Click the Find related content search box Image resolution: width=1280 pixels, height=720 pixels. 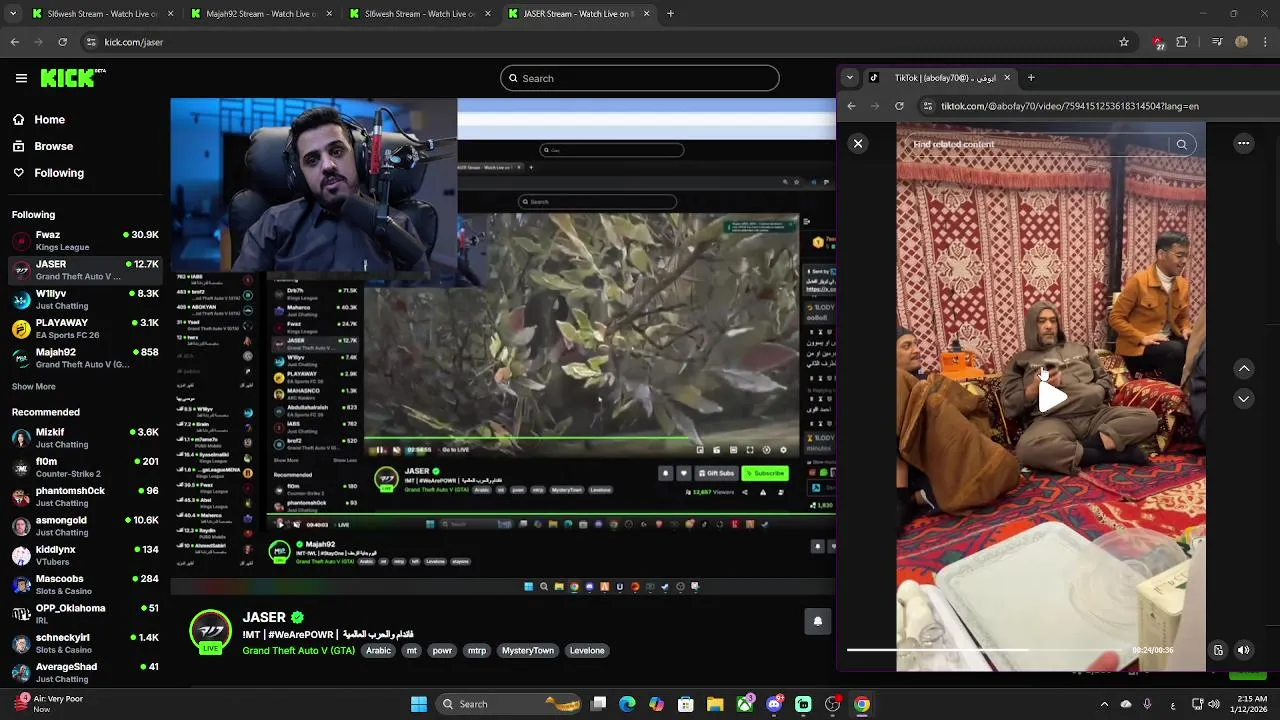point(1038,144)
